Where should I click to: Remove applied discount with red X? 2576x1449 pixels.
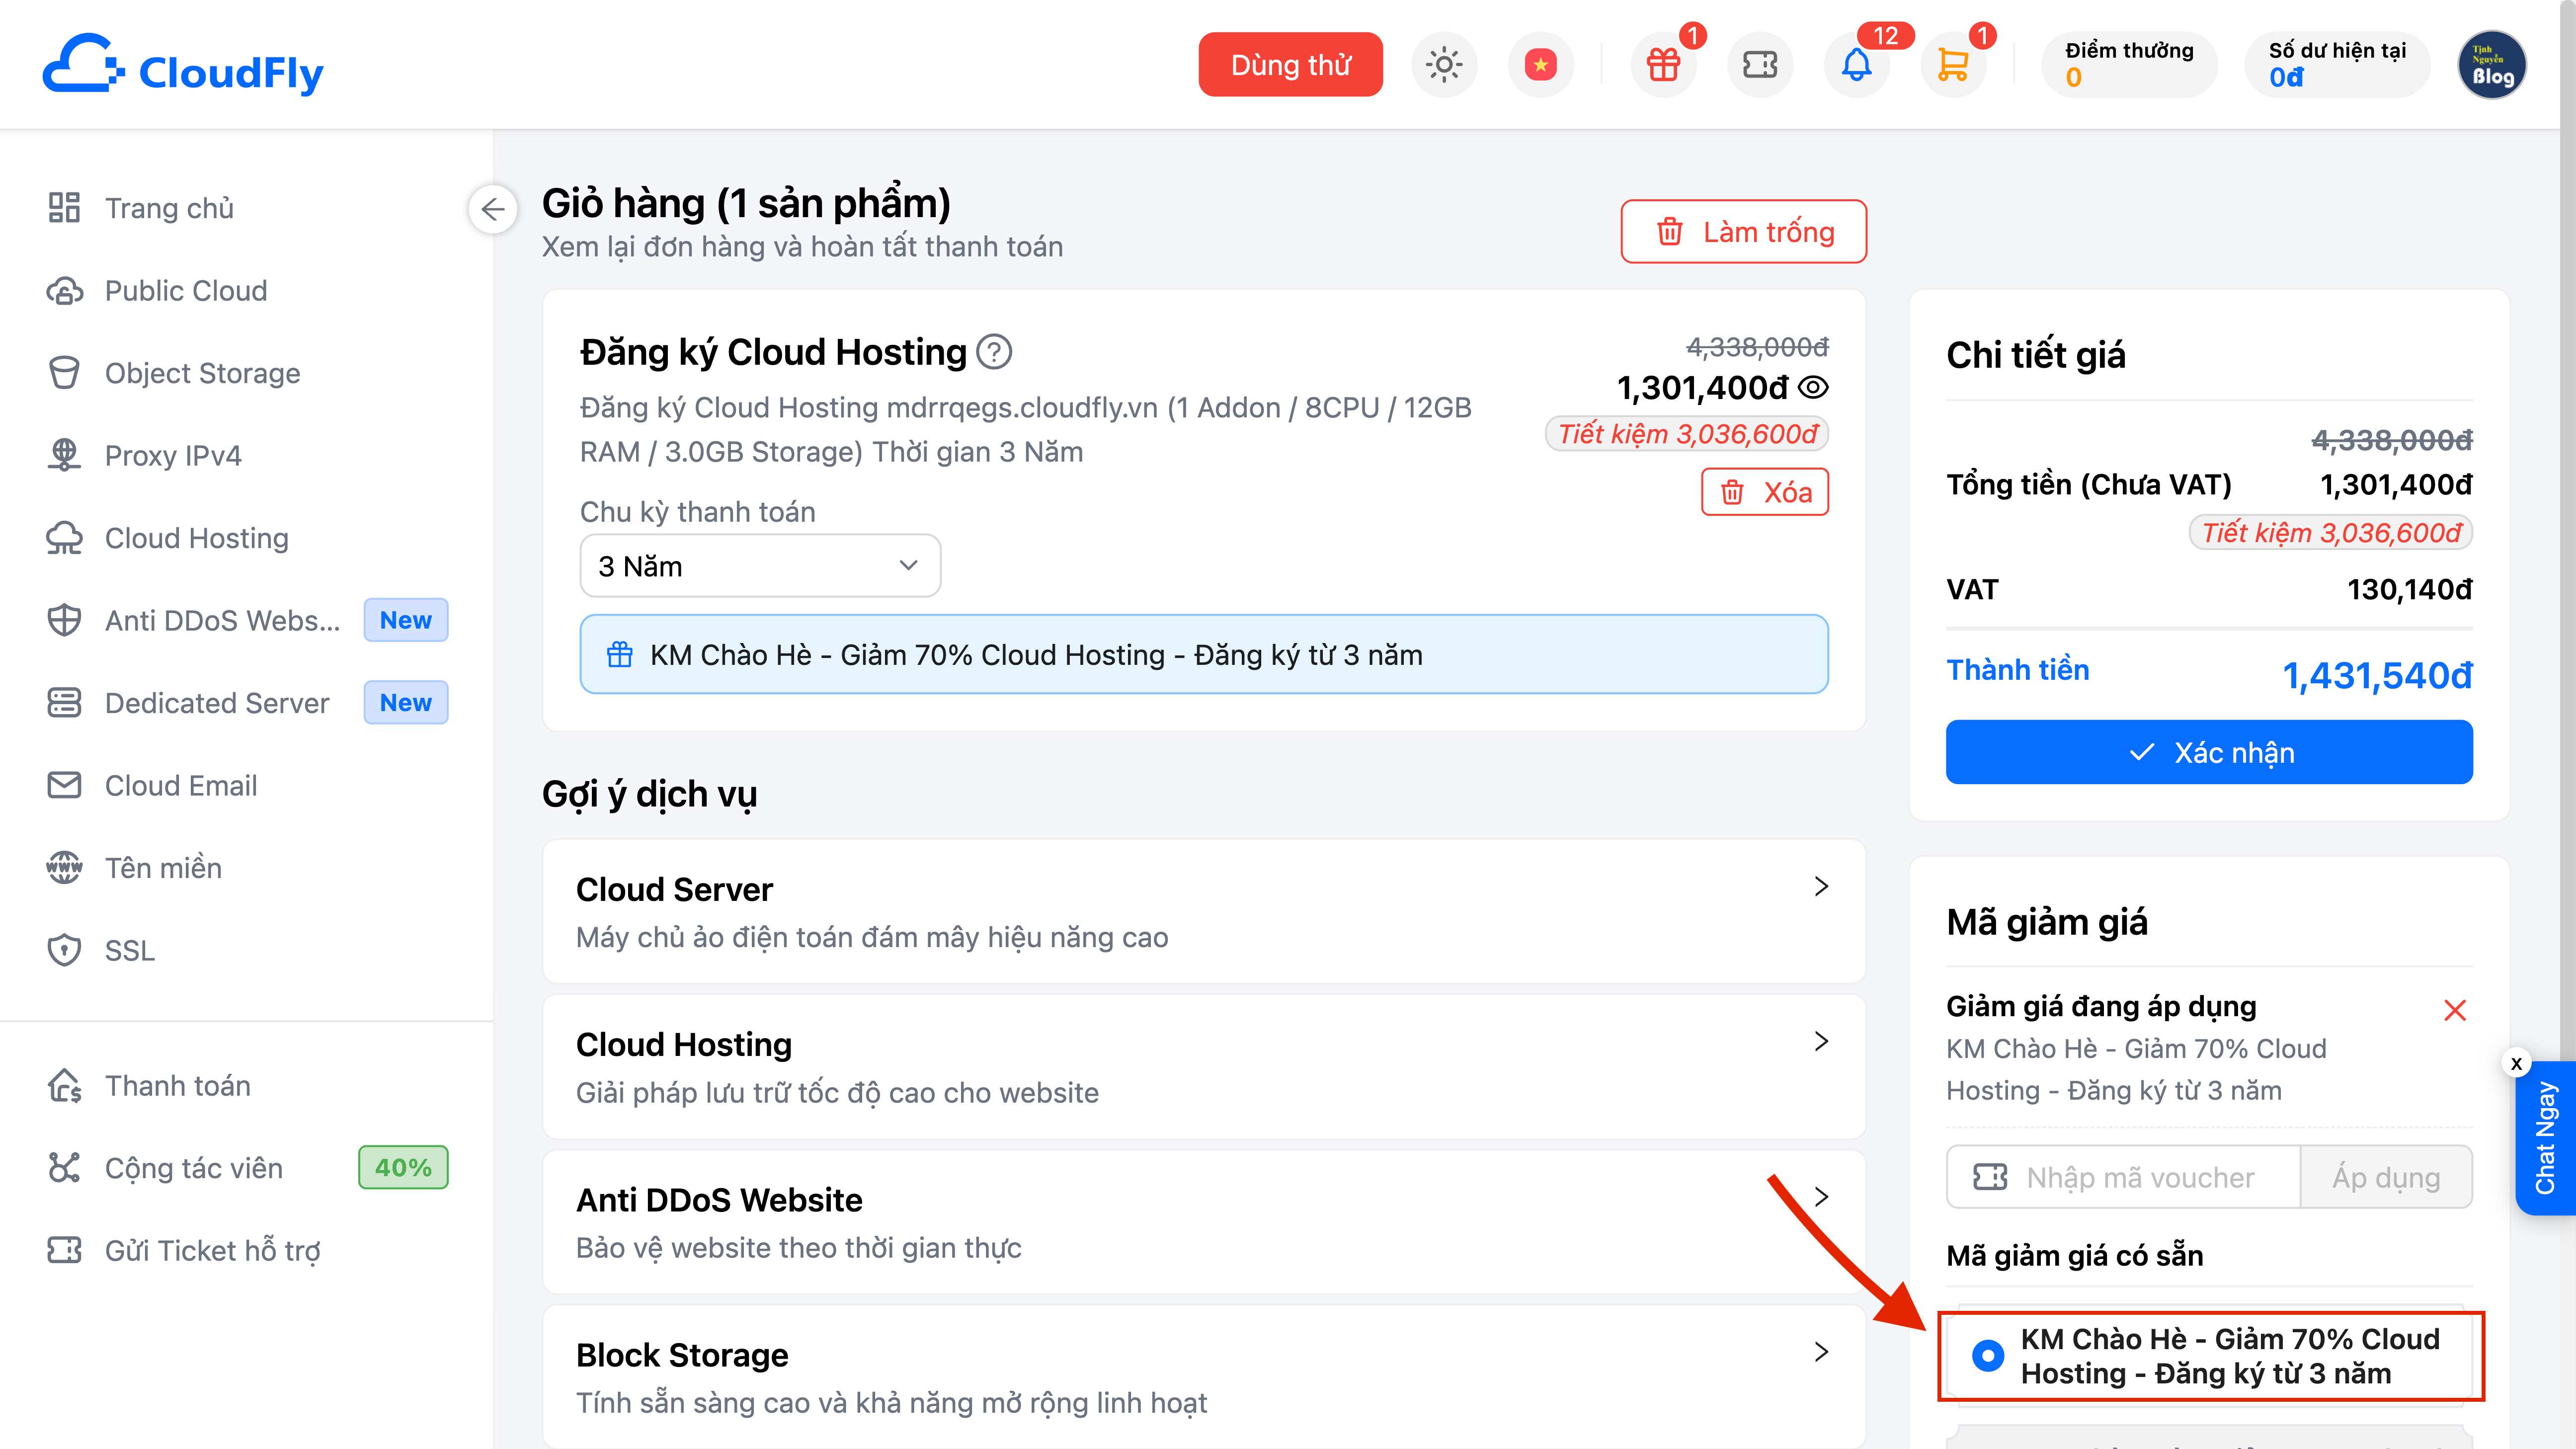[2455, 1010]
